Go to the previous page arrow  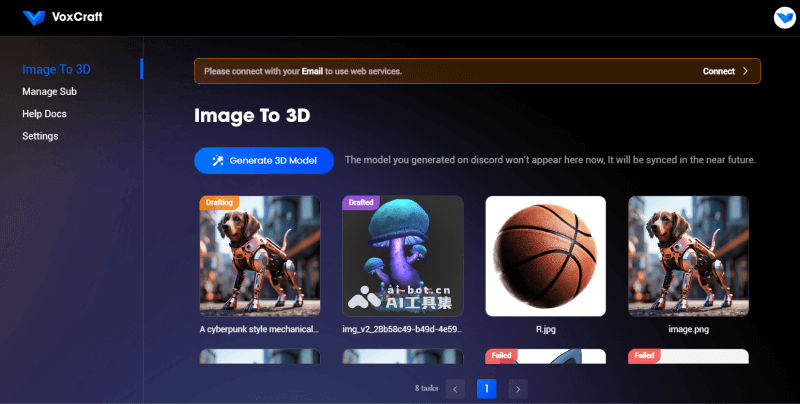click(x=455, y=388)
